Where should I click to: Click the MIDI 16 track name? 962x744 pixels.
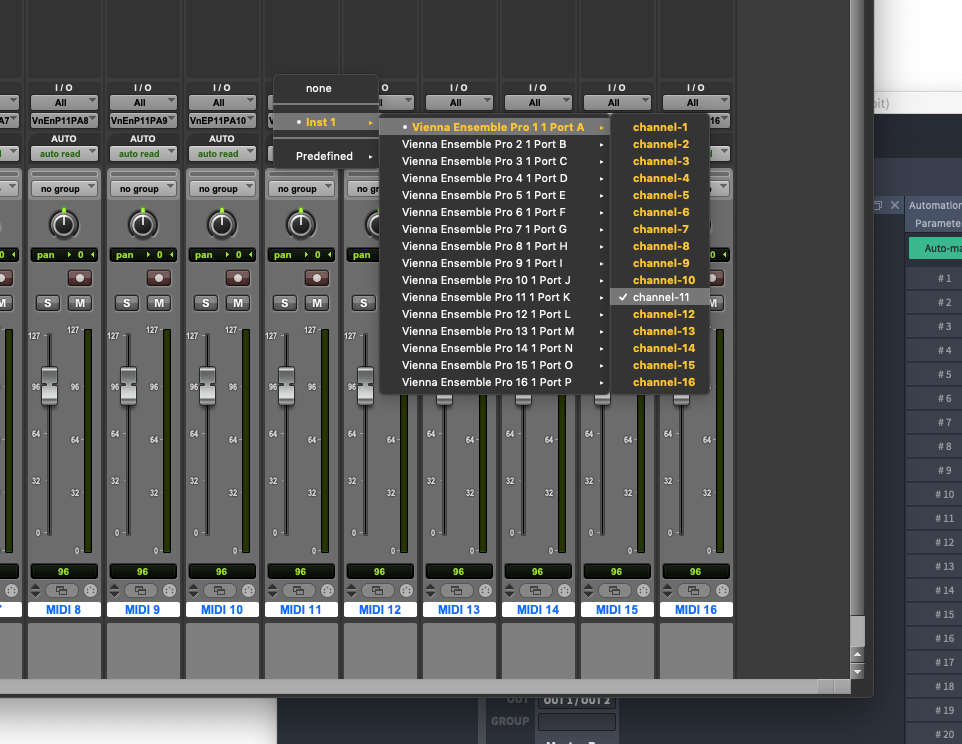pyautogui.click(x=696, y=610)
